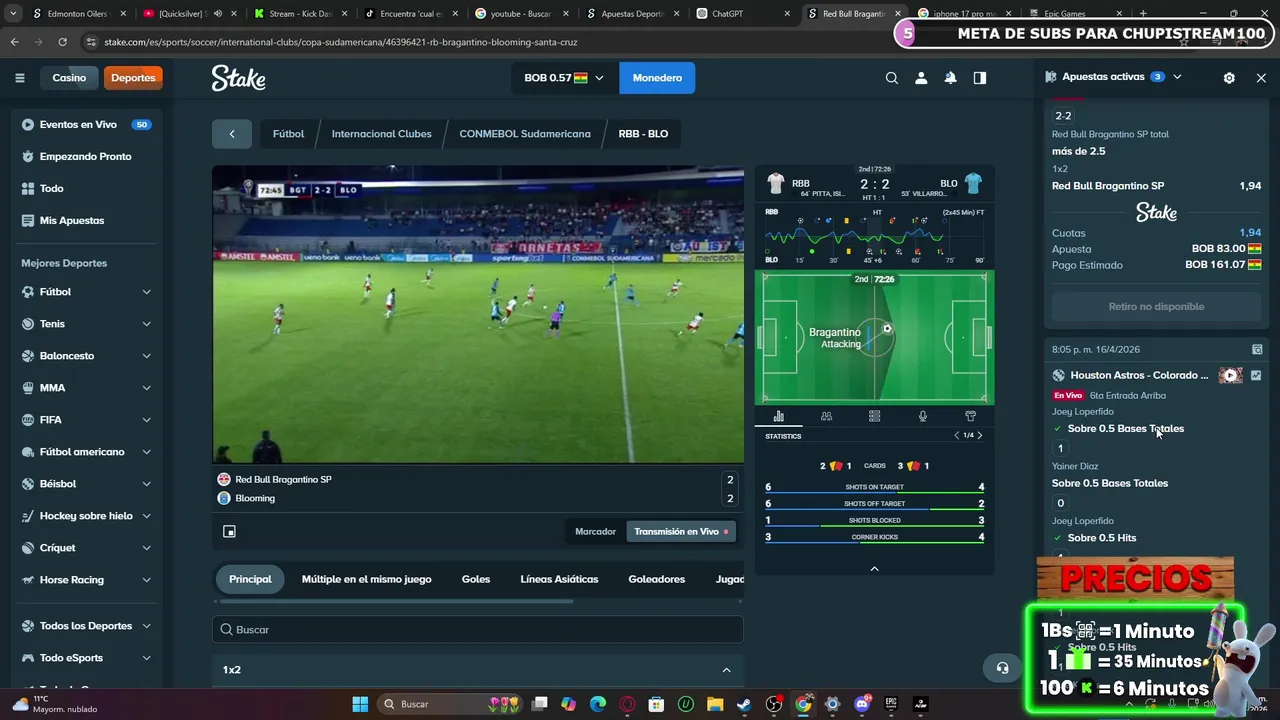Open the site search magnifier icon
Screen dimensions: 1280x720
892,78
